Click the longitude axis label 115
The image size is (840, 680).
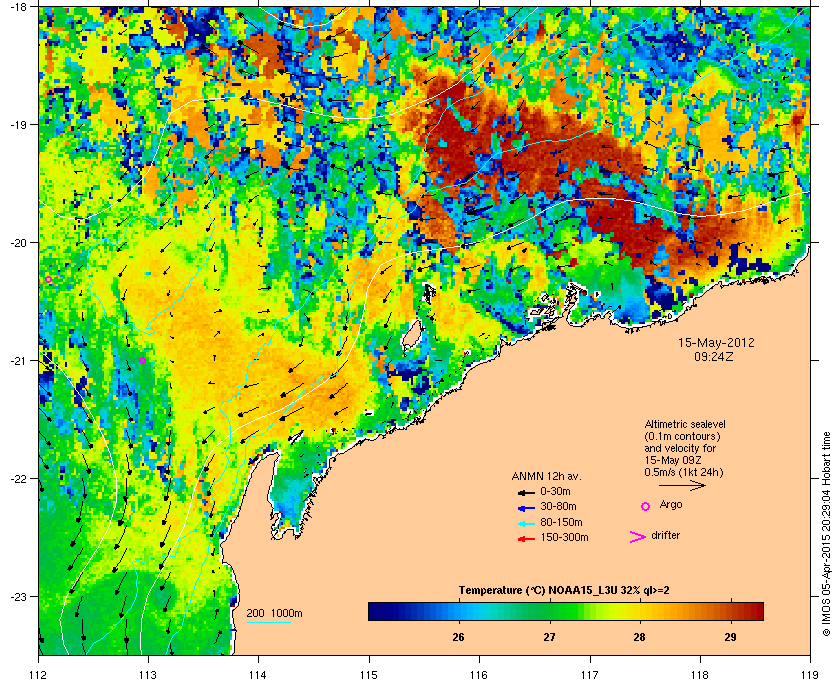pos(369,674)
